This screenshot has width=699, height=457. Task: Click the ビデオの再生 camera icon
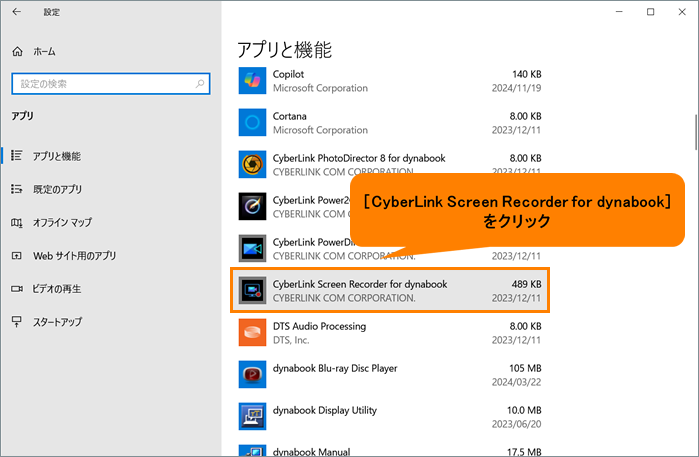click(16, 289)
